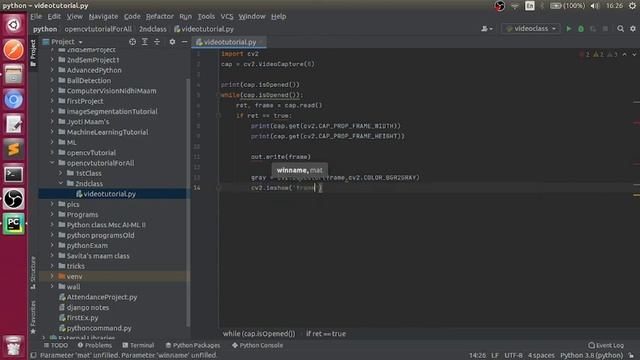Screen dimensions: 640x360
Task: Expand the pics folder
Action: point(52,204)
